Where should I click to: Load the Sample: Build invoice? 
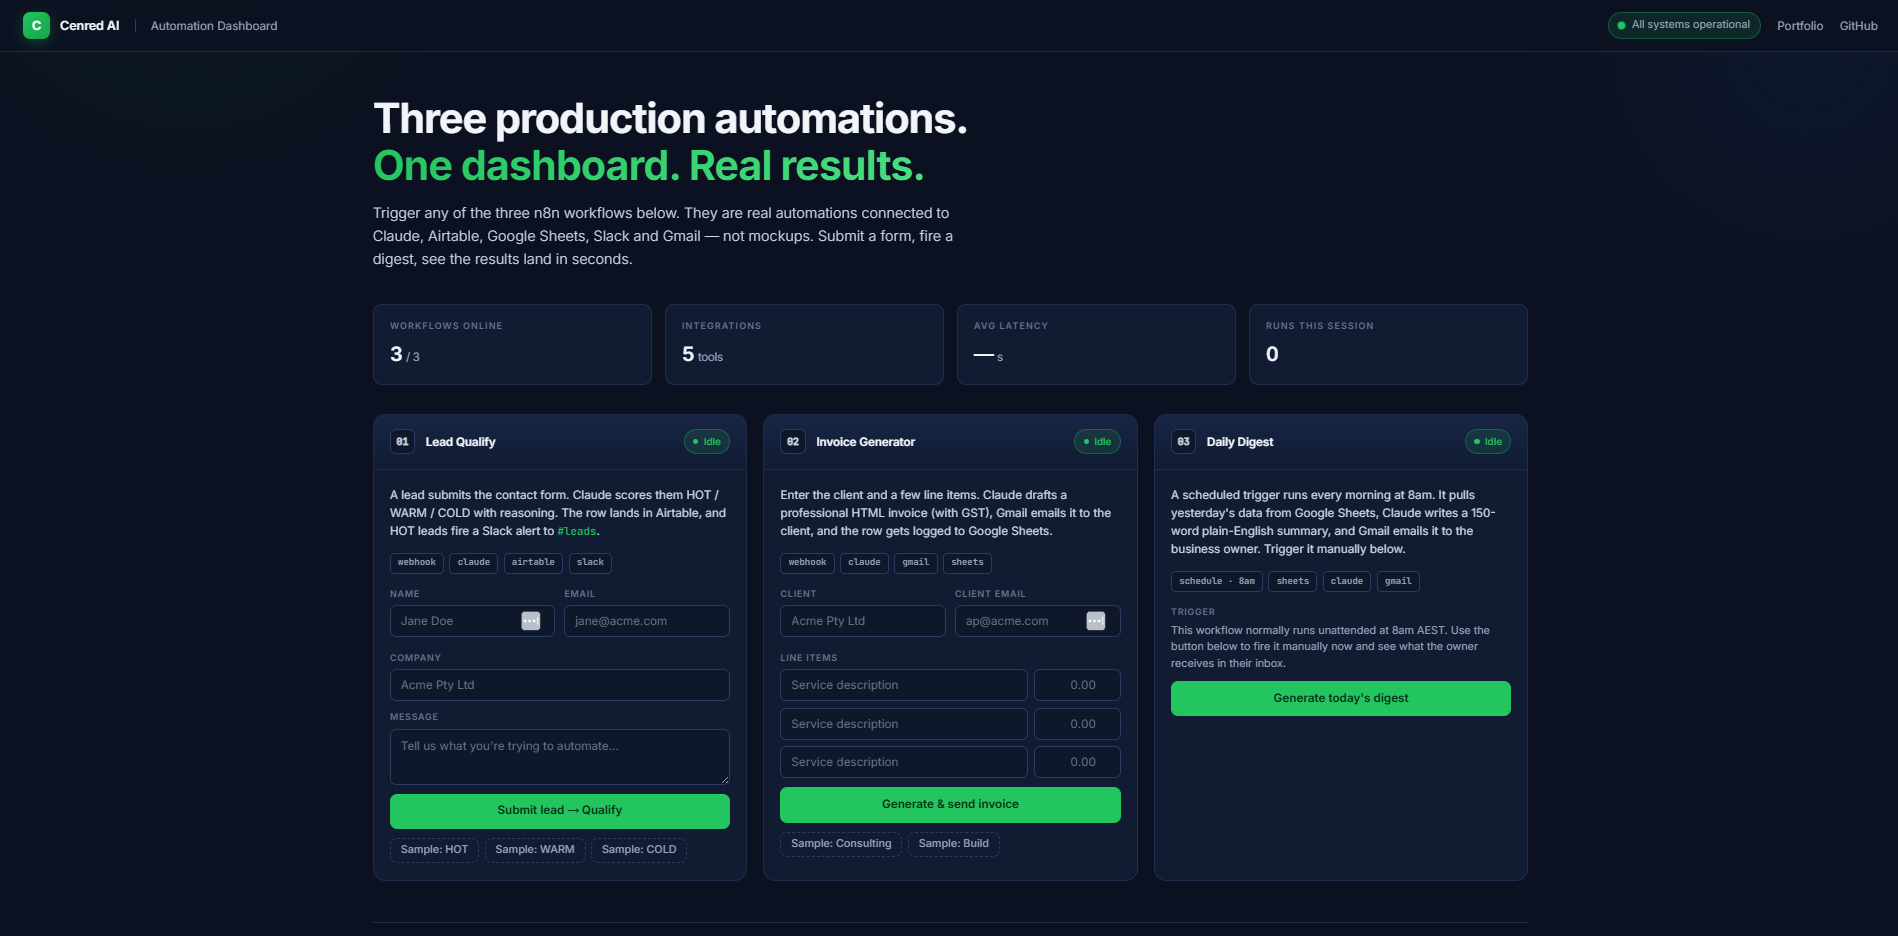click(954, 844)
